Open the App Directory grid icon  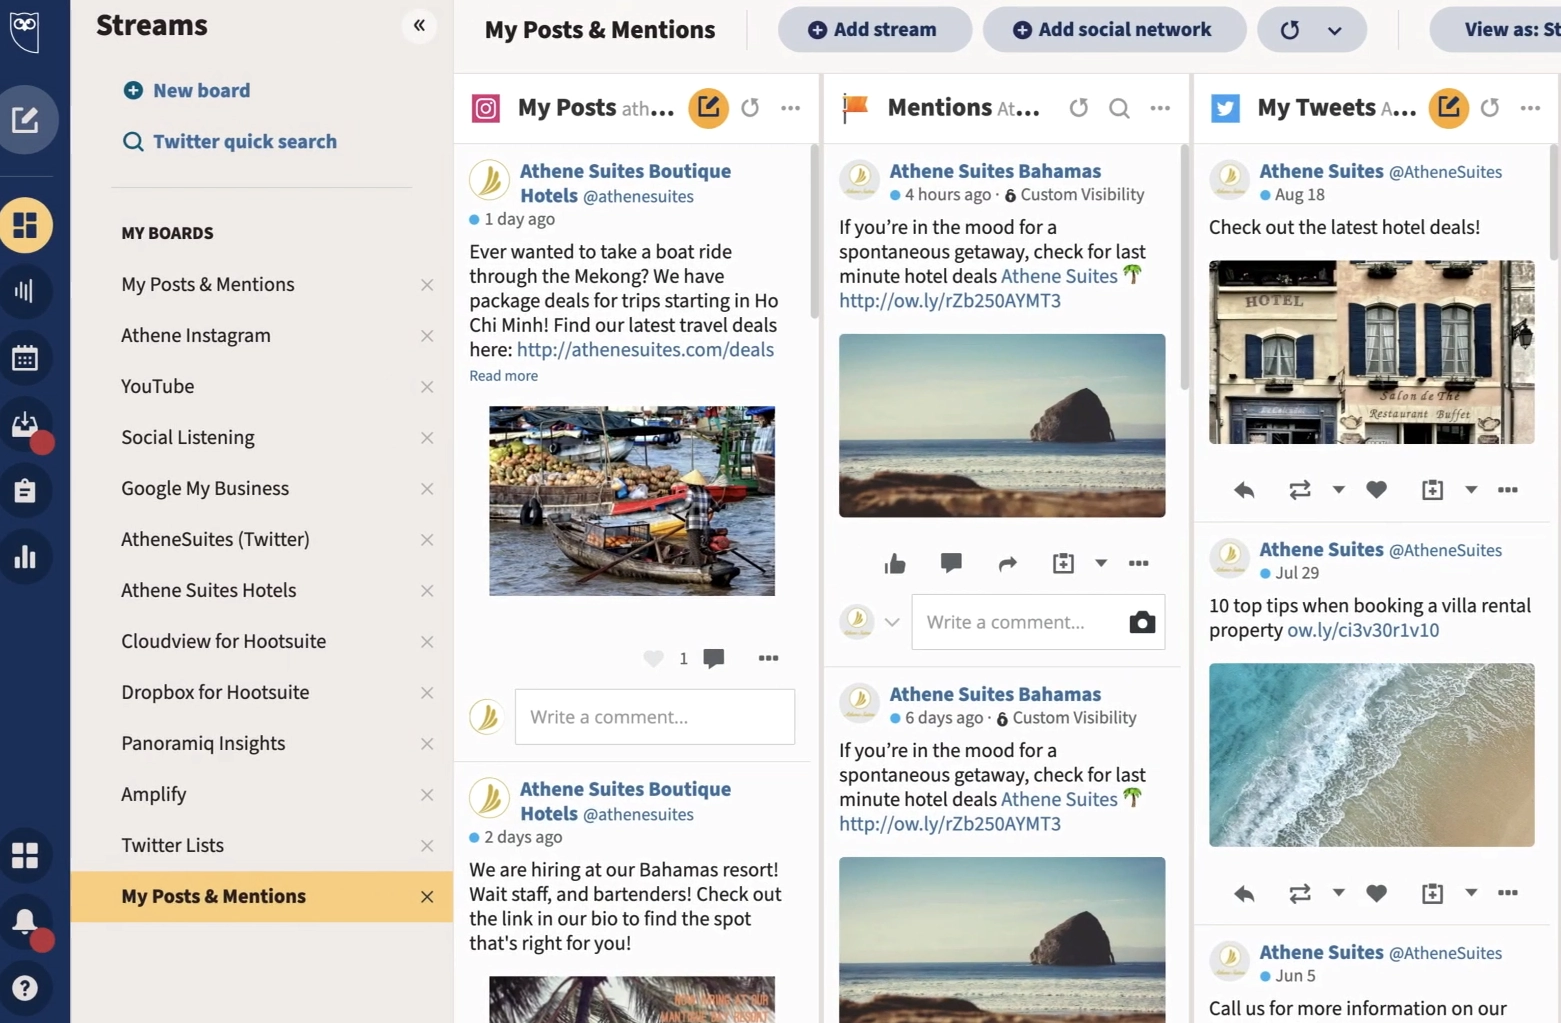tap(25, 855)
